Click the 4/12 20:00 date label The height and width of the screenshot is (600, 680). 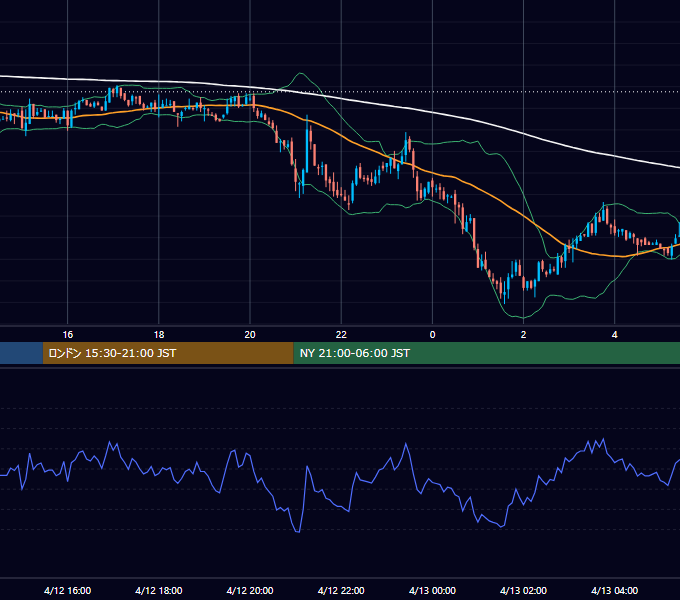pos(250,590)
